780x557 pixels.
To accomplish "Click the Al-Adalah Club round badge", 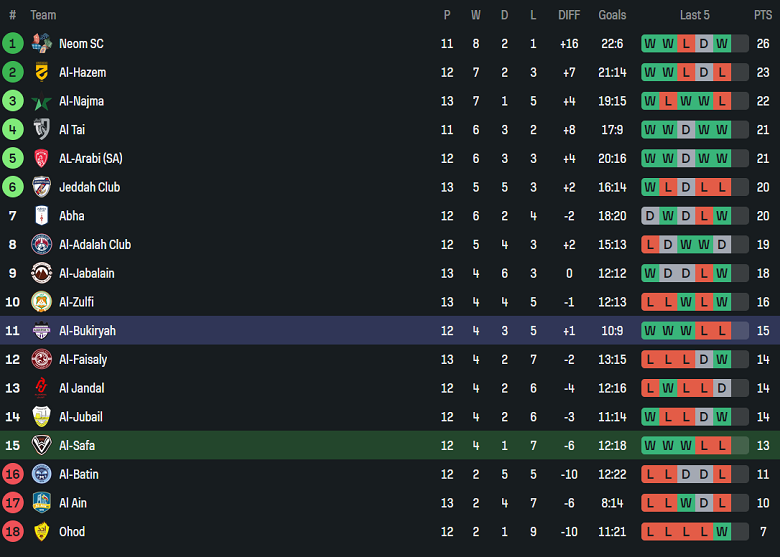I will [x=41, y=244].
